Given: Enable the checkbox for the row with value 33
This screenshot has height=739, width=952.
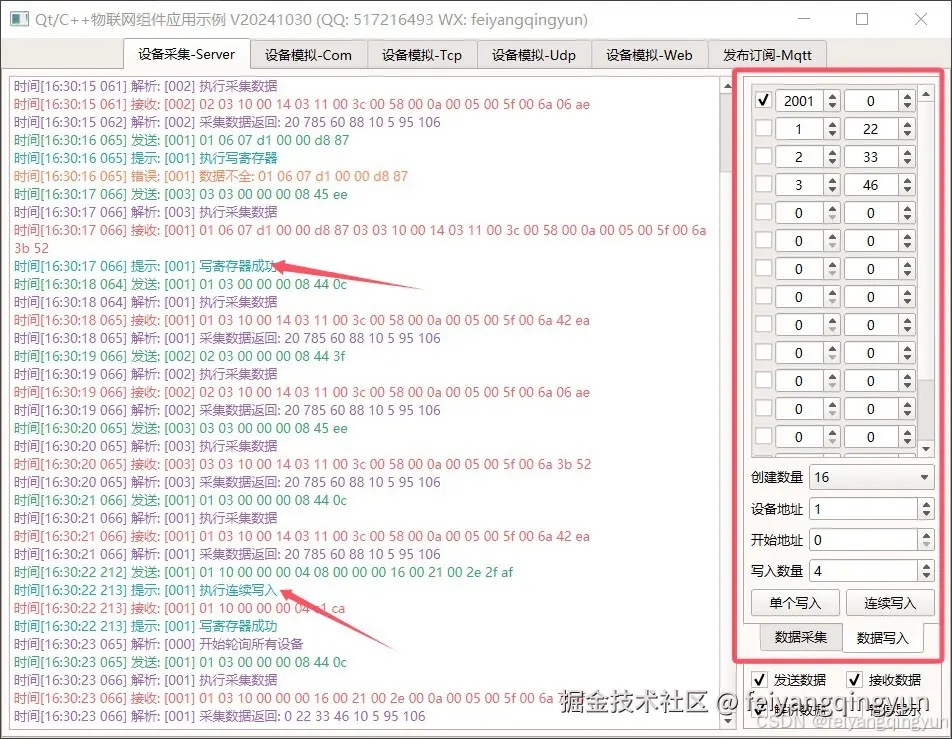Looking at the screenshot, I should pos(763,156).
